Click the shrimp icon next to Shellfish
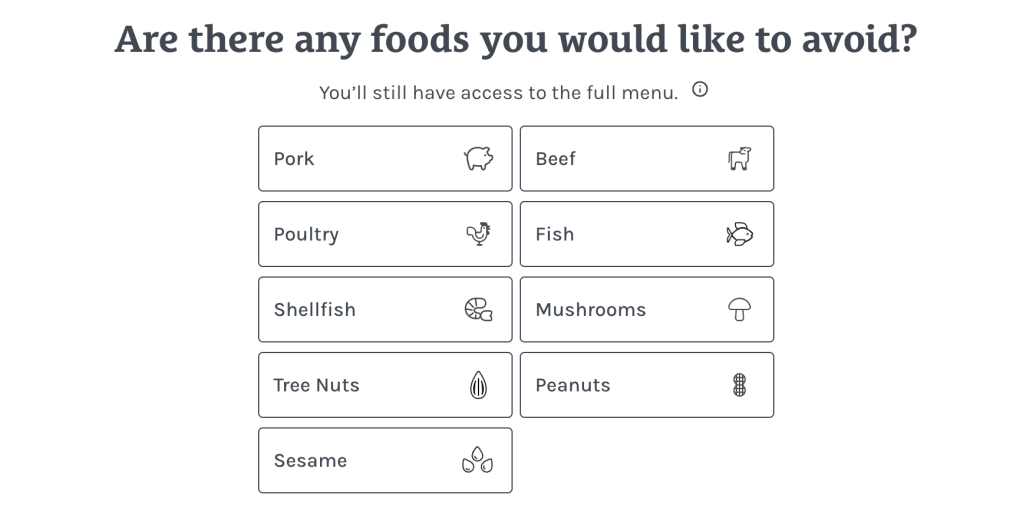Image resolution: width=1023 pixels, height=514 pixels. coord(478,310)
